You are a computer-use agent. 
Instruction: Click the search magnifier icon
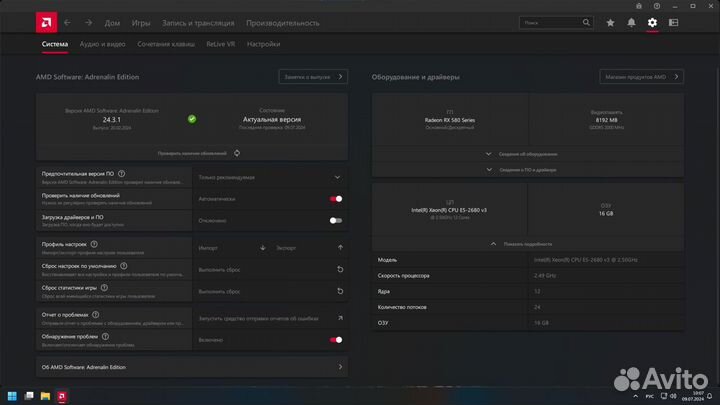(x=586, y=22)
